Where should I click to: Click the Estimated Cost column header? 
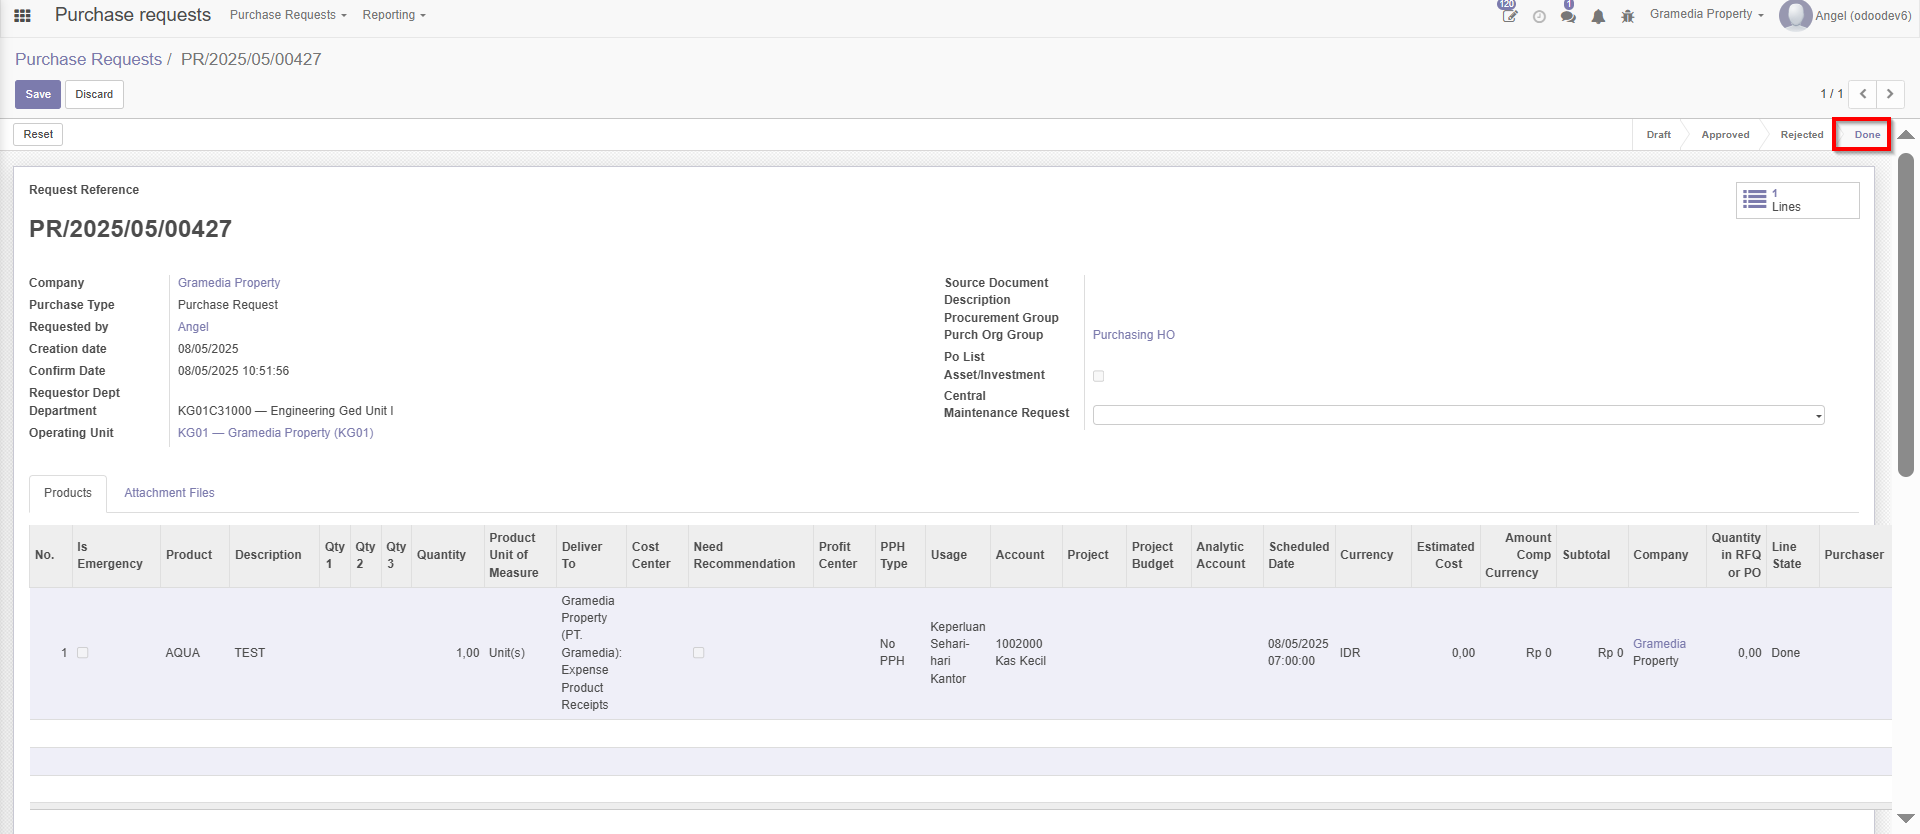[x=1445, y=555]
